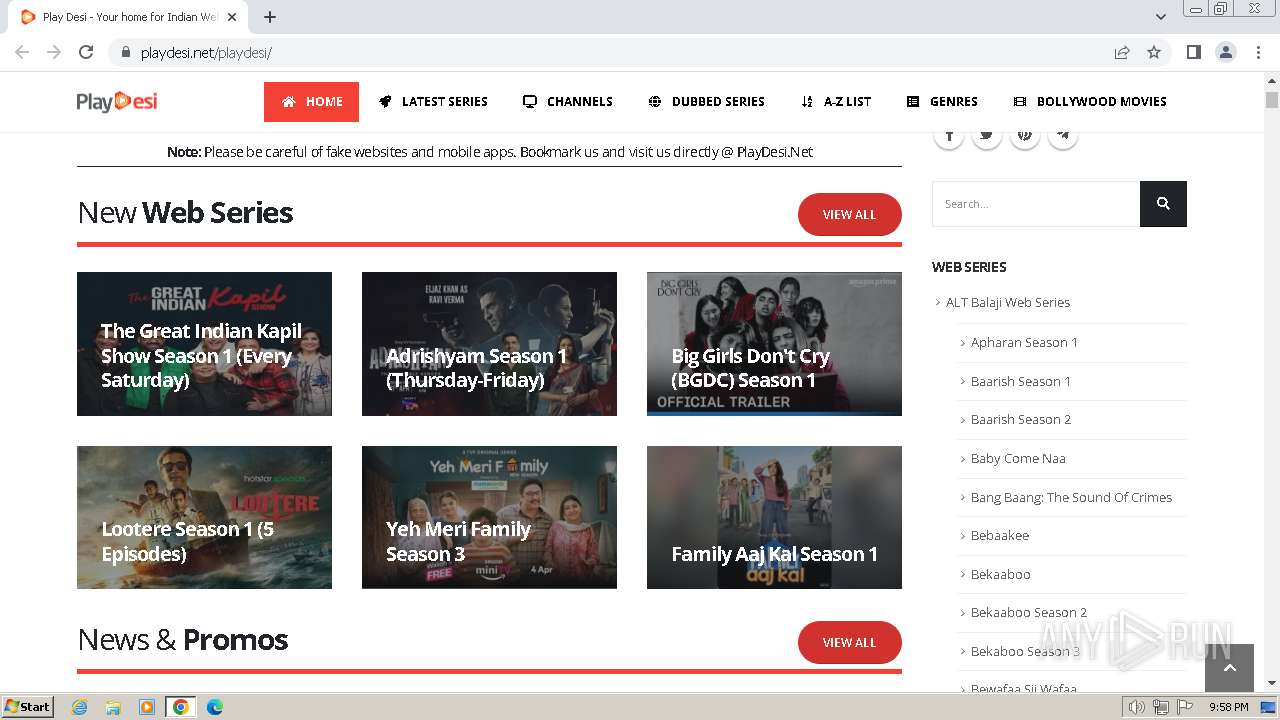Viewport: 1280px width, 720px height.
Task: Open Bekaaboo link
Action: [1000, 574]
